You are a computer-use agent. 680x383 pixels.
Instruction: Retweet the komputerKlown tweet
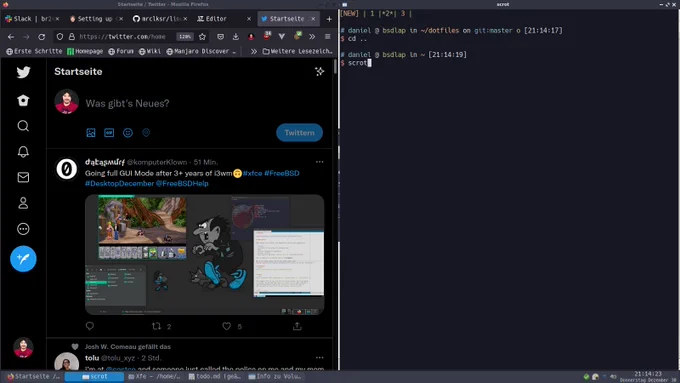[x=157, y=326]
